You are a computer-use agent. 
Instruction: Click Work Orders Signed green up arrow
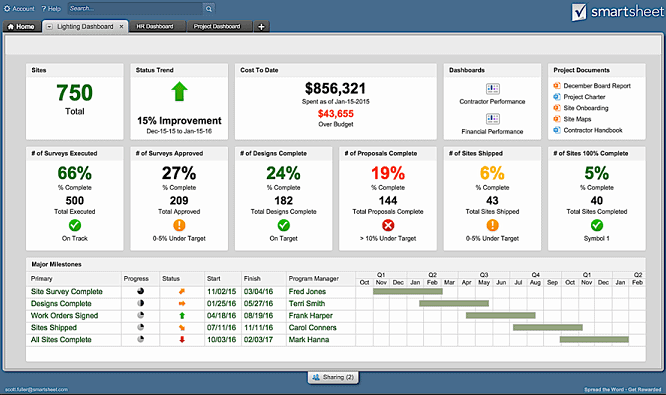tap(182, 316)
